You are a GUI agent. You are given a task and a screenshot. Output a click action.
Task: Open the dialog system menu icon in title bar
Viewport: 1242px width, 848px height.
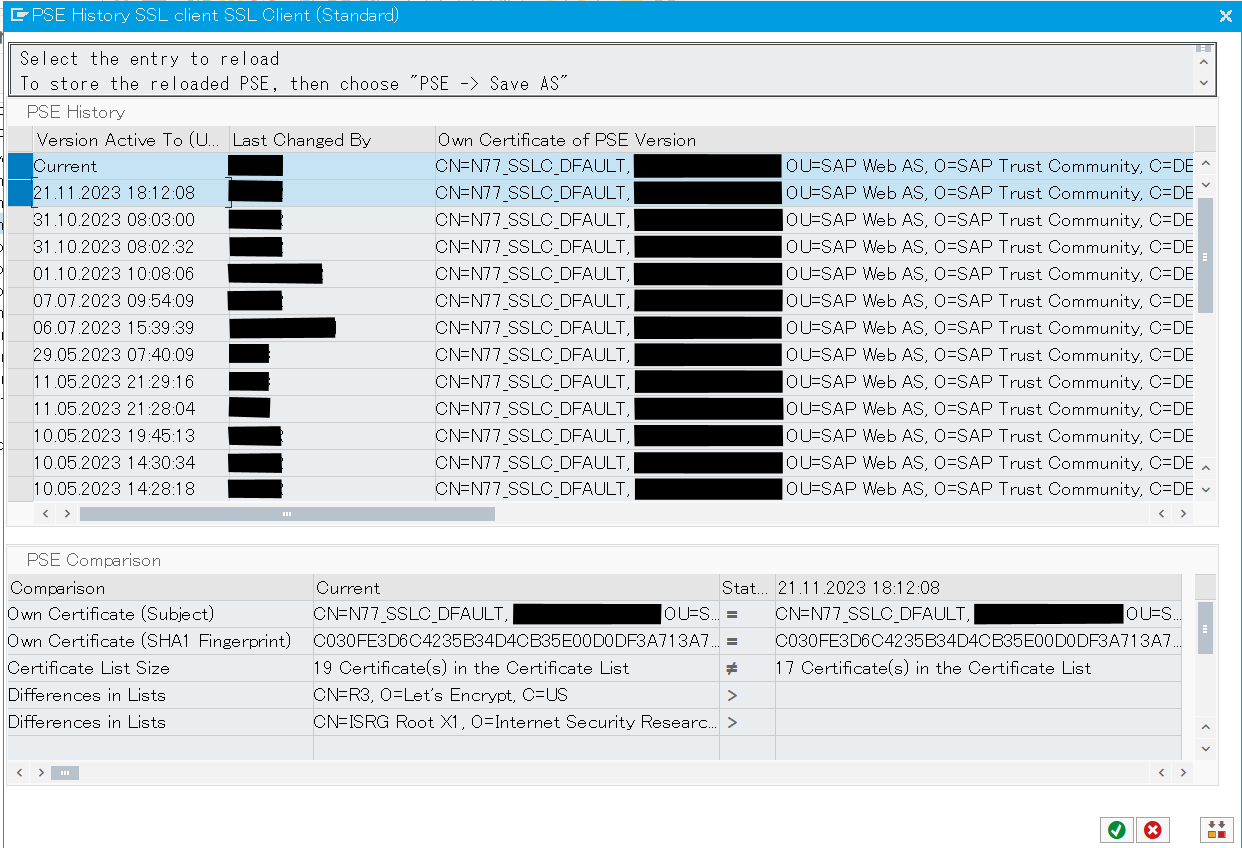point(18,15)
